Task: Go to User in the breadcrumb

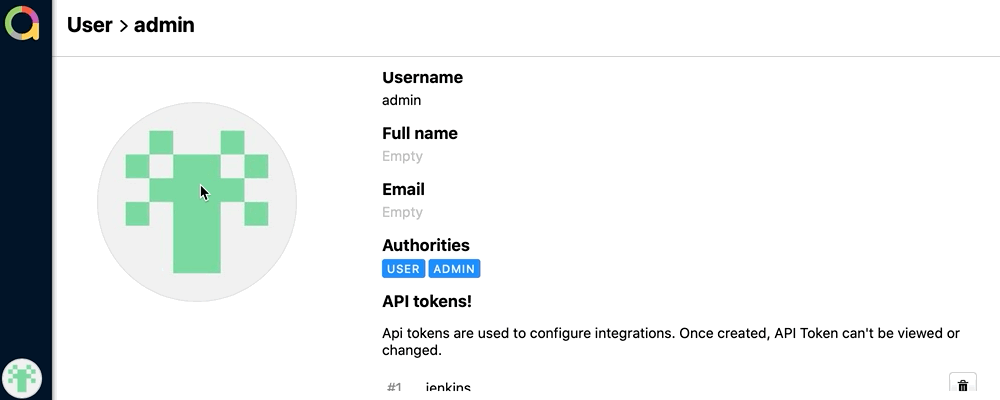Action: [x=89, y=25]
